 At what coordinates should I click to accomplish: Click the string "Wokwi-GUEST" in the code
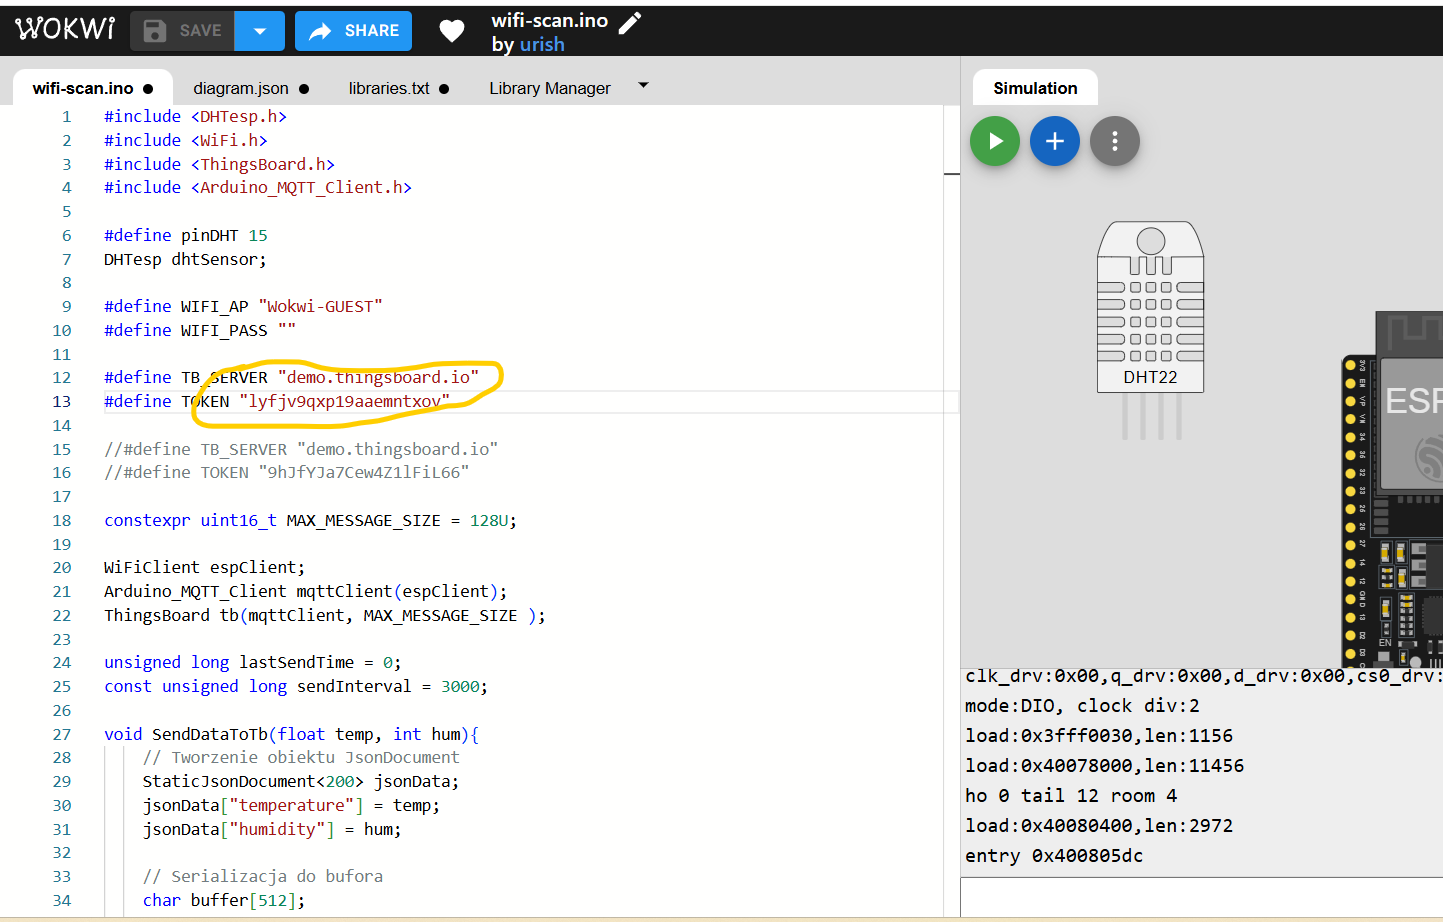point(320,306)
